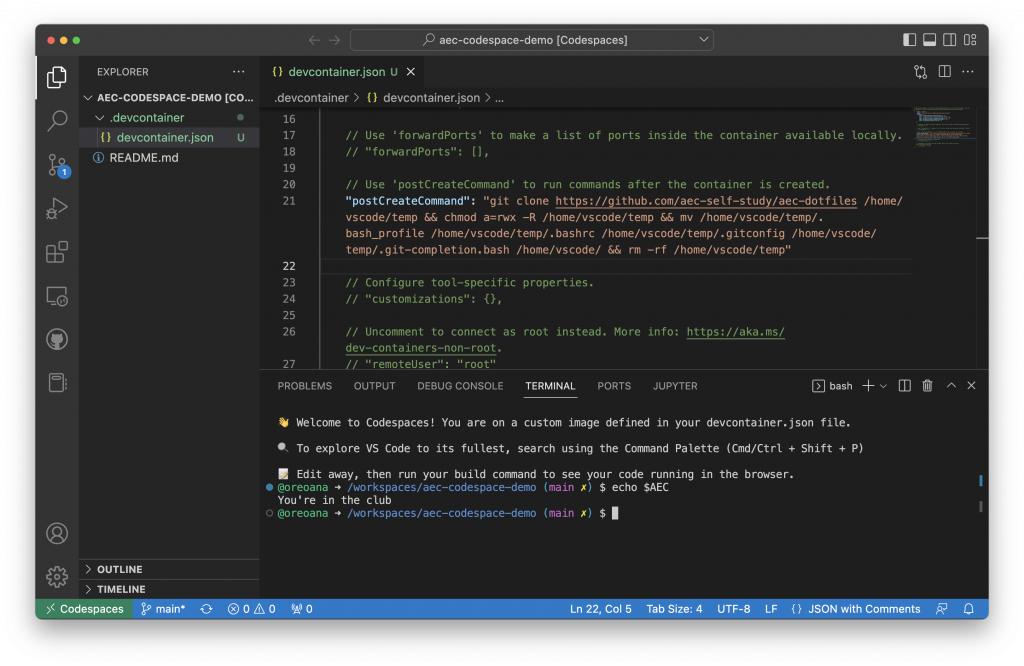Synchronize changes with the sync icon
The width and height of the screenshot is (1024, 666).
tap(206, 609)
